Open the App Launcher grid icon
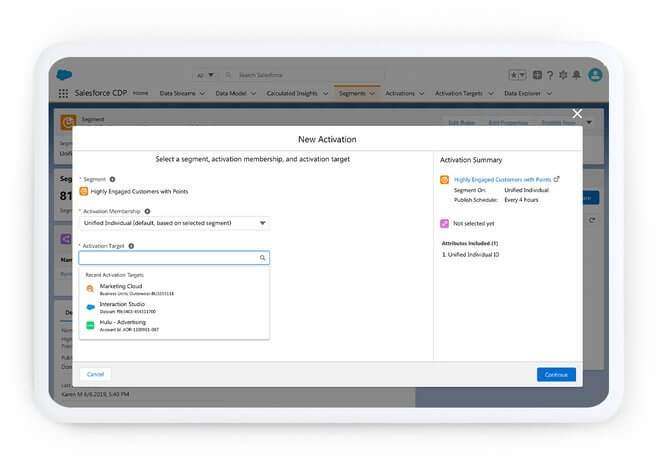The height and width of the screenshot is (464, 657). [64, 93]
